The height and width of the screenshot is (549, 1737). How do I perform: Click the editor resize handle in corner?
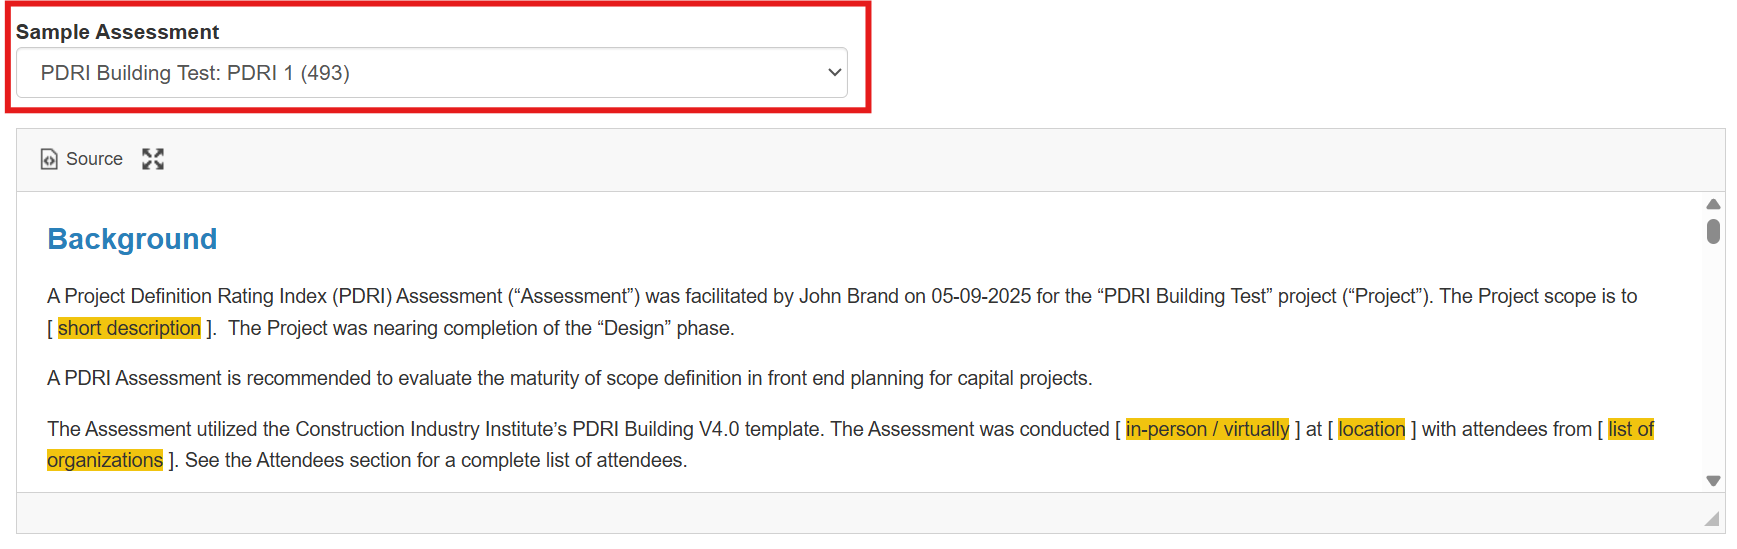[1712, 518]
